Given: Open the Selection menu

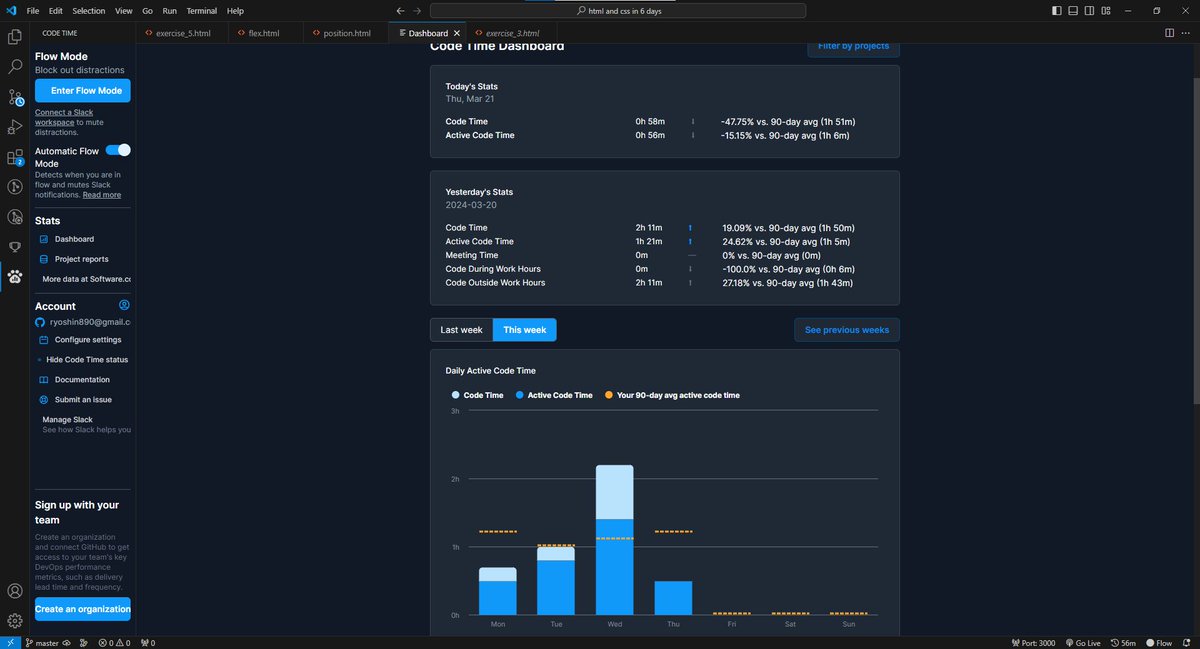Looking at the screenshot, I should (x=89, y=11).
